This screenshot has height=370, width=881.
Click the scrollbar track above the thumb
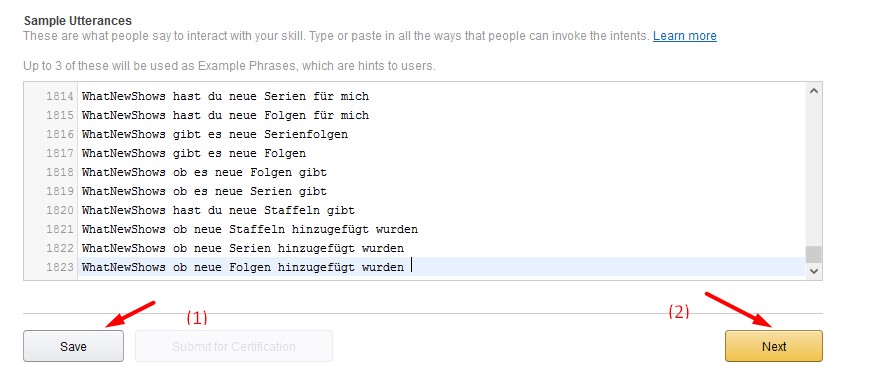814,172
